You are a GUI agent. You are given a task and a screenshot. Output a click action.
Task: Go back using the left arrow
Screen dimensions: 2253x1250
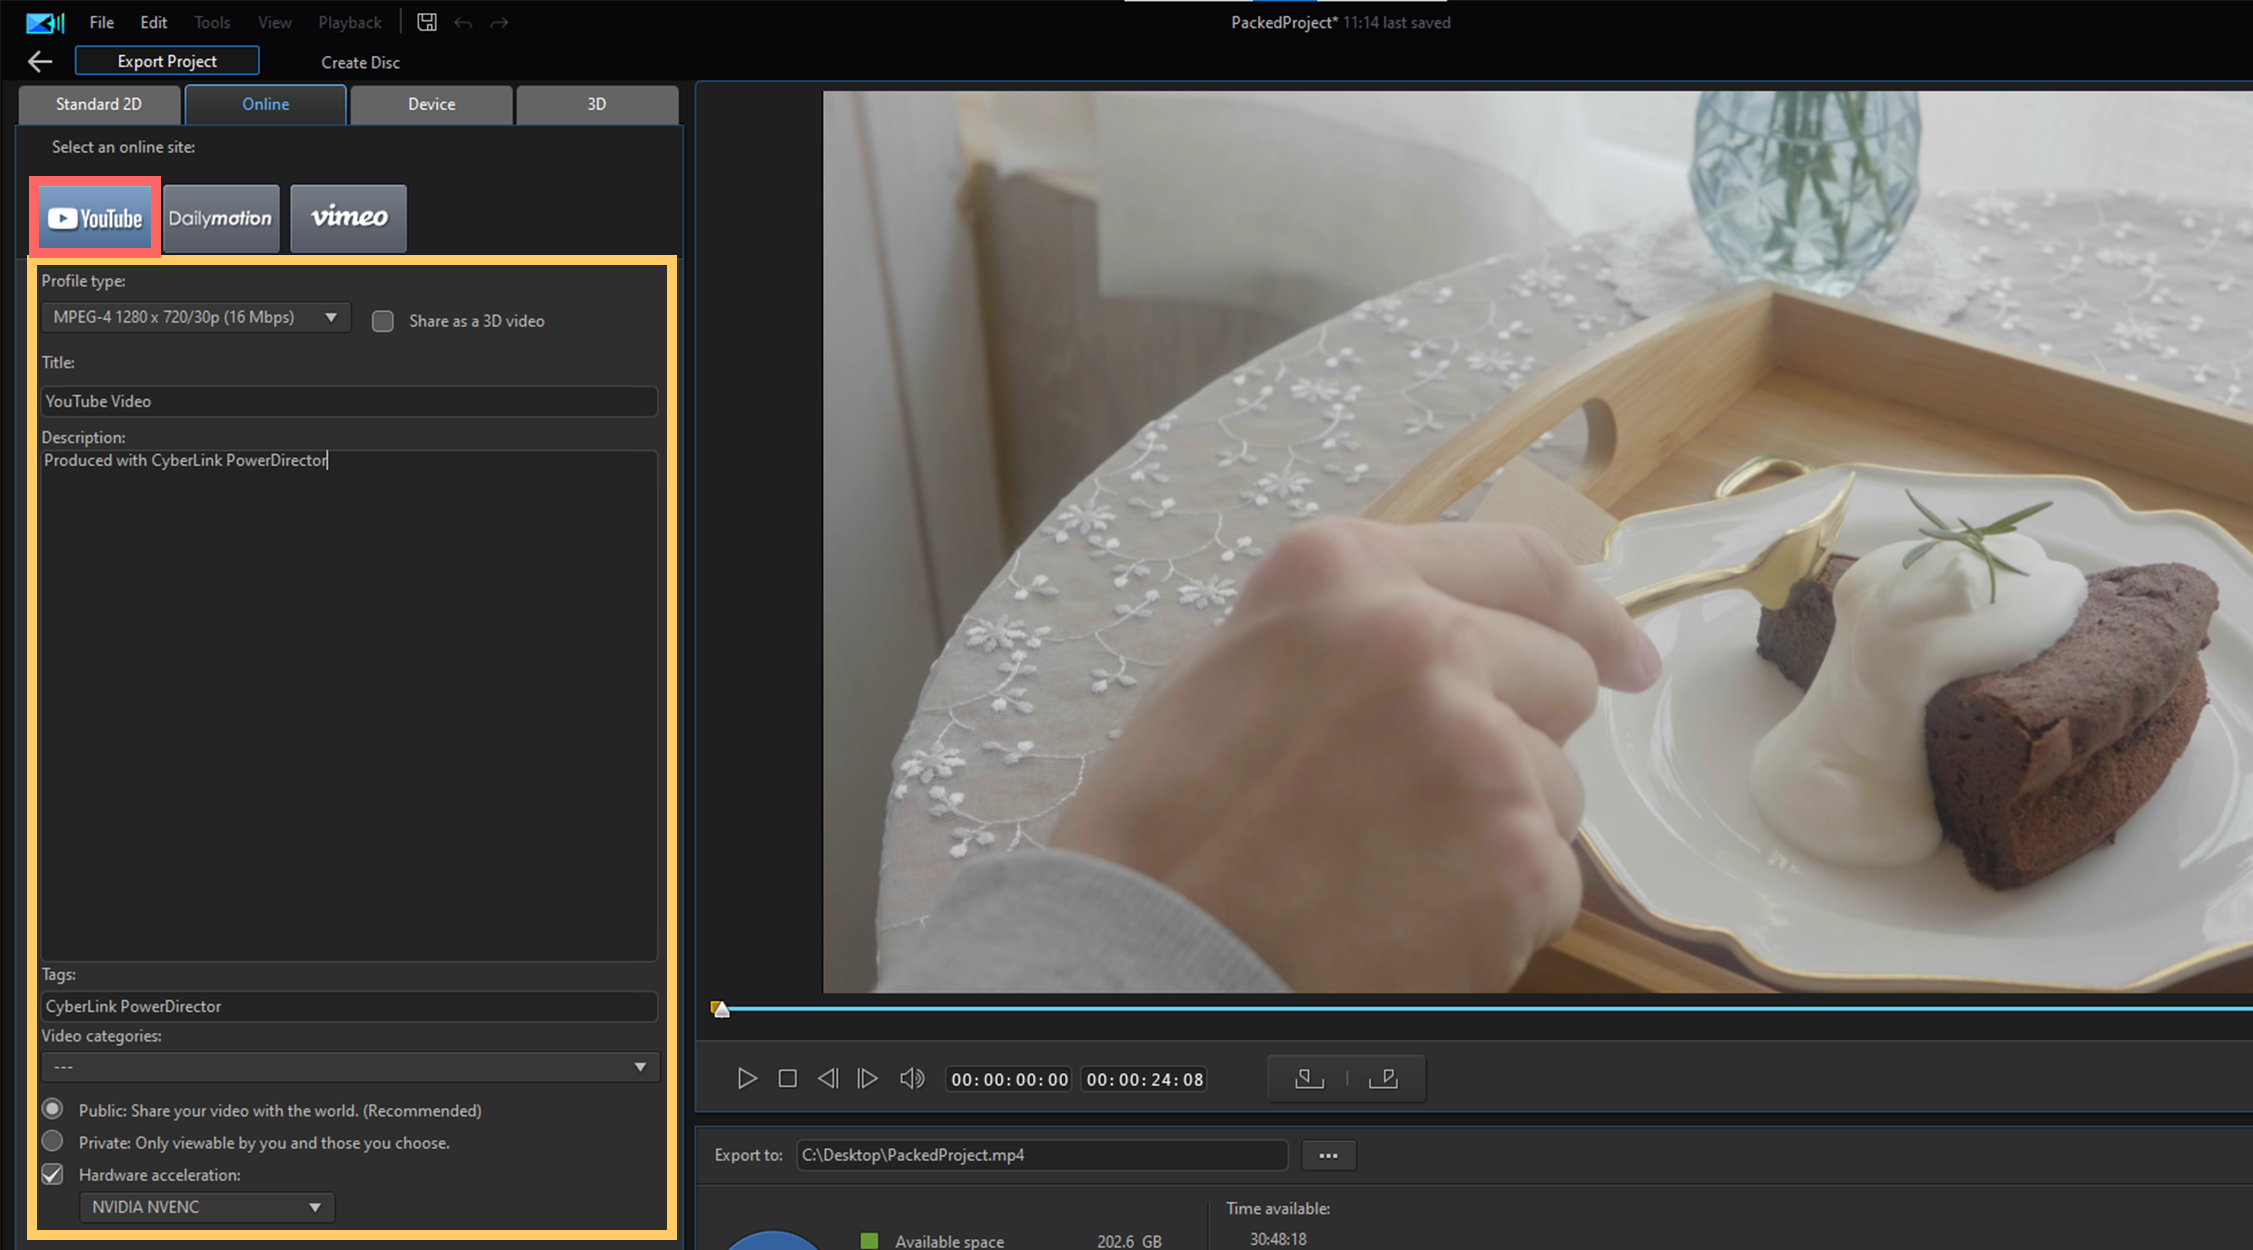(40, 62)
